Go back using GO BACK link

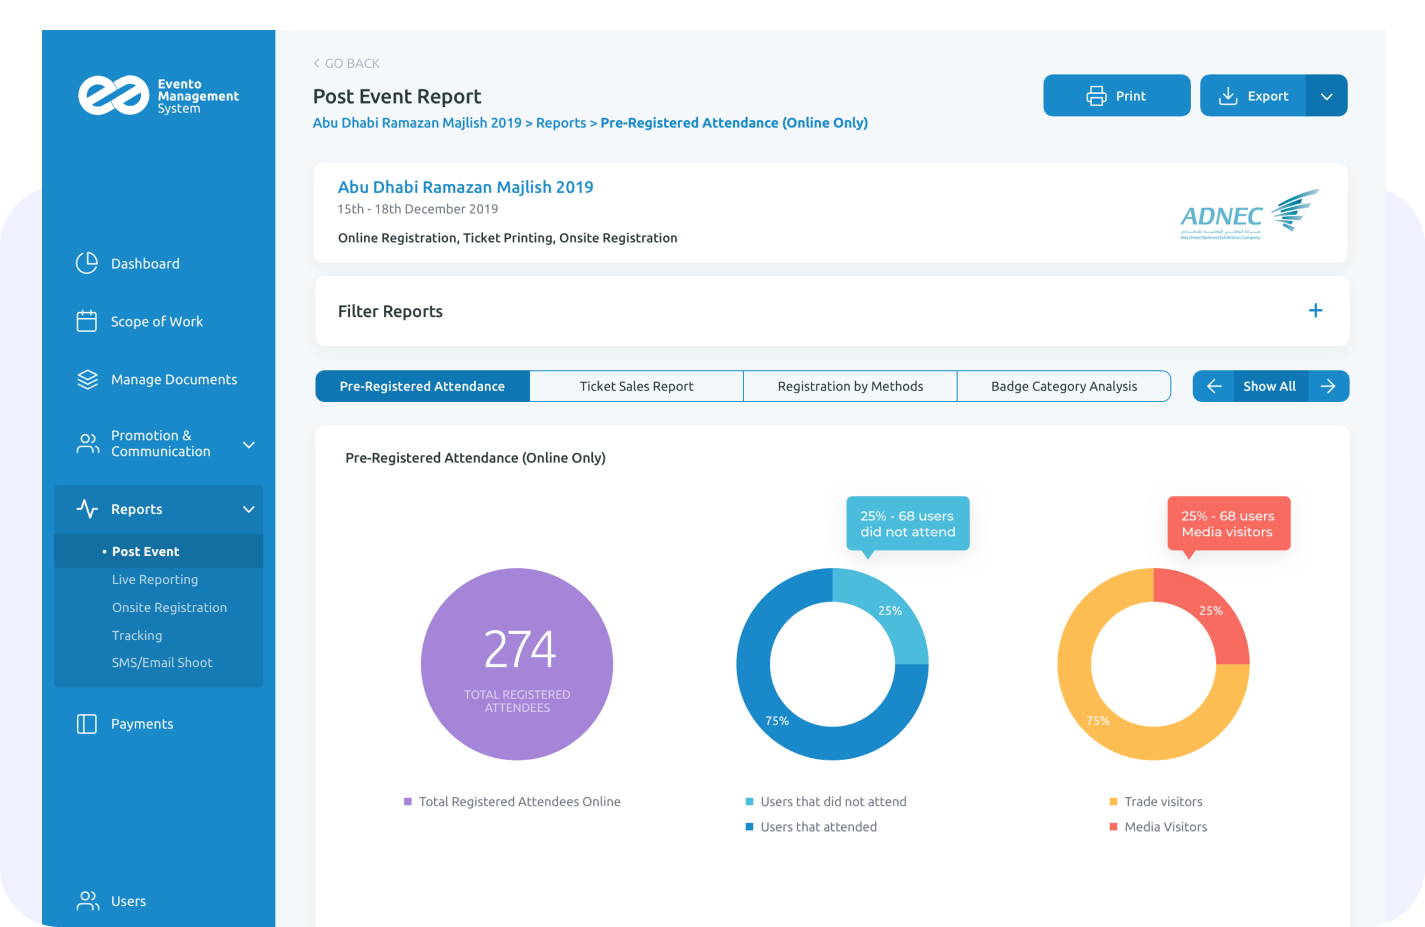coord(346,63)
